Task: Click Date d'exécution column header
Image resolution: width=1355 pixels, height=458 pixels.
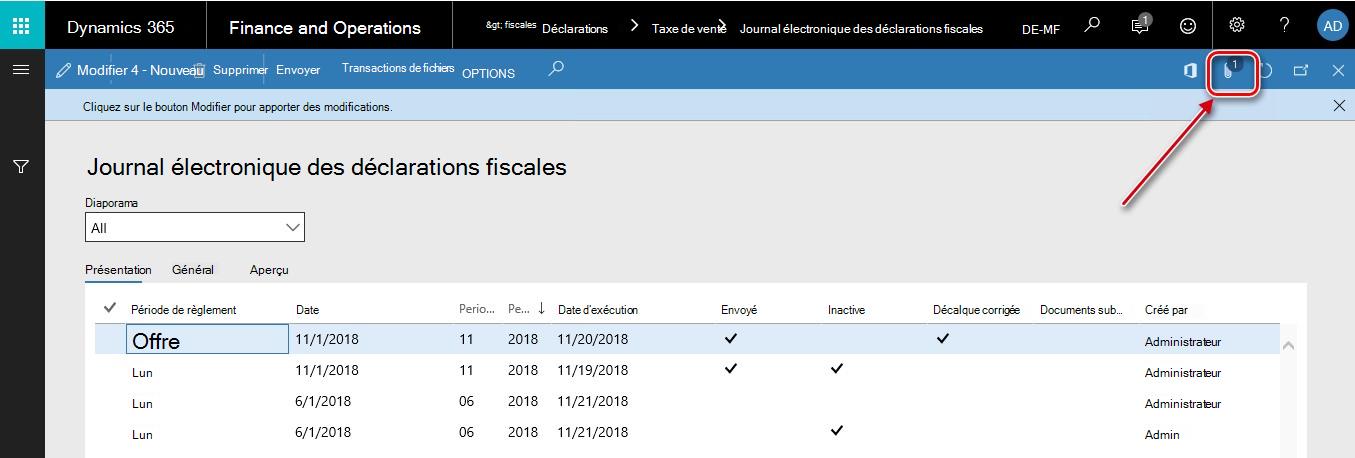Action: (598, 310)
